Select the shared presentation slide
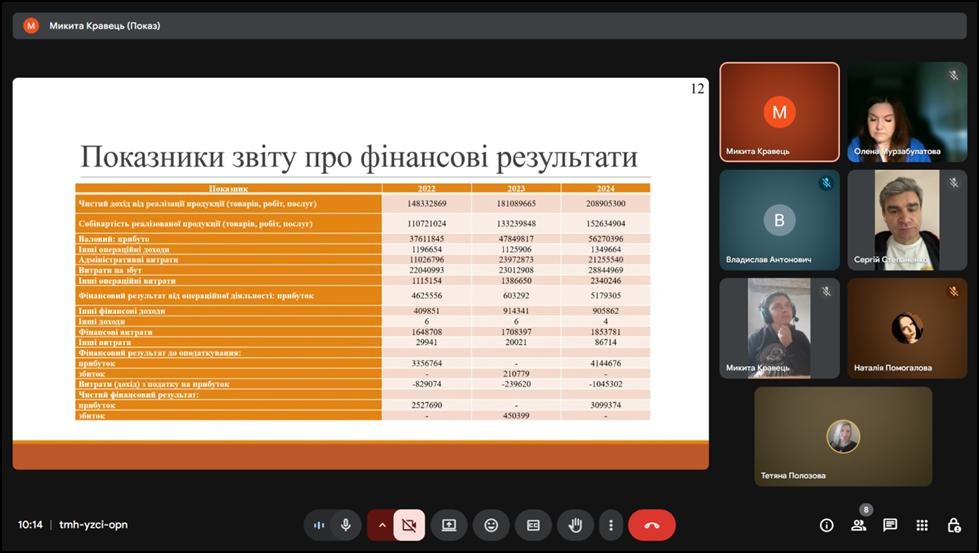 point(360,273)
